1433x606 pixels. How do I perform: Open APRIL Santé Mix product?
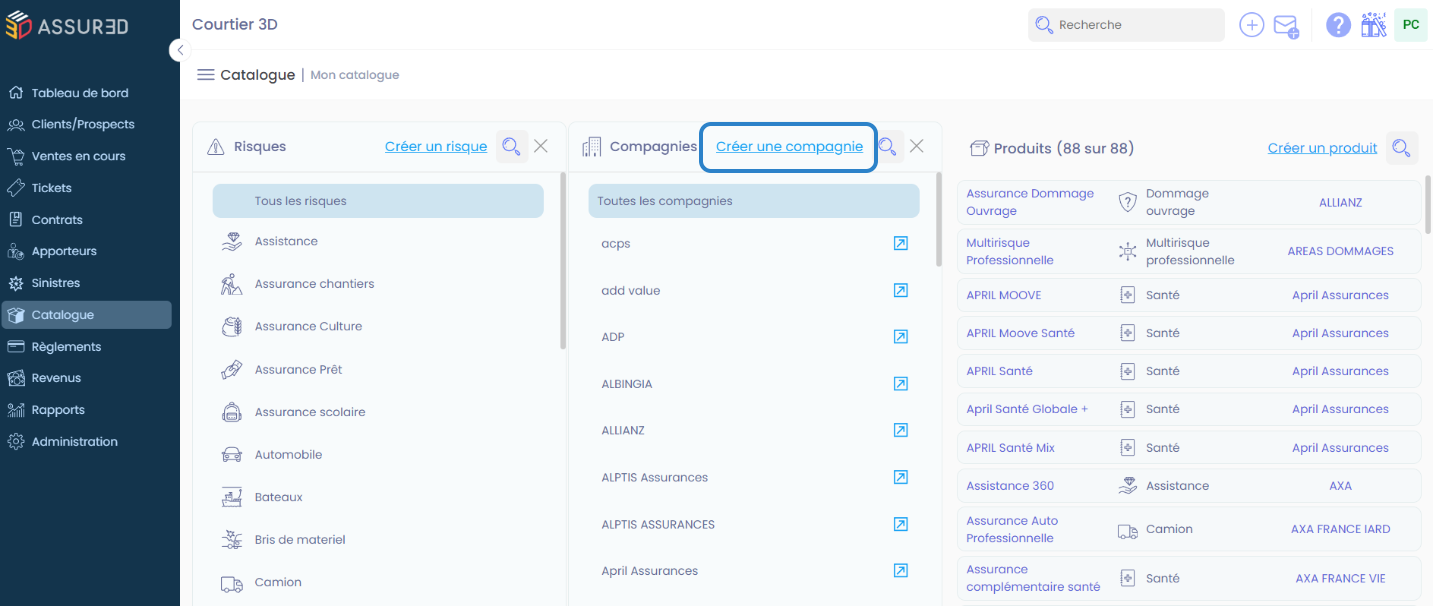tap(1010, 448)
